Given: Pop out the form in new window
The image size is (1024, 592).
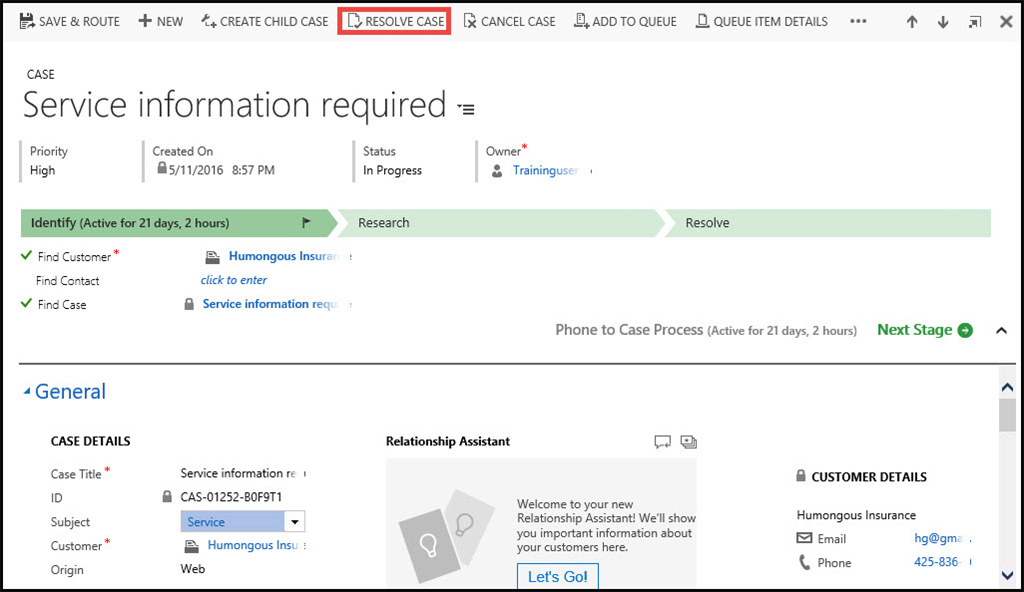Looking at the screenshot, I should pyautogui.click(x=975, y=22).
